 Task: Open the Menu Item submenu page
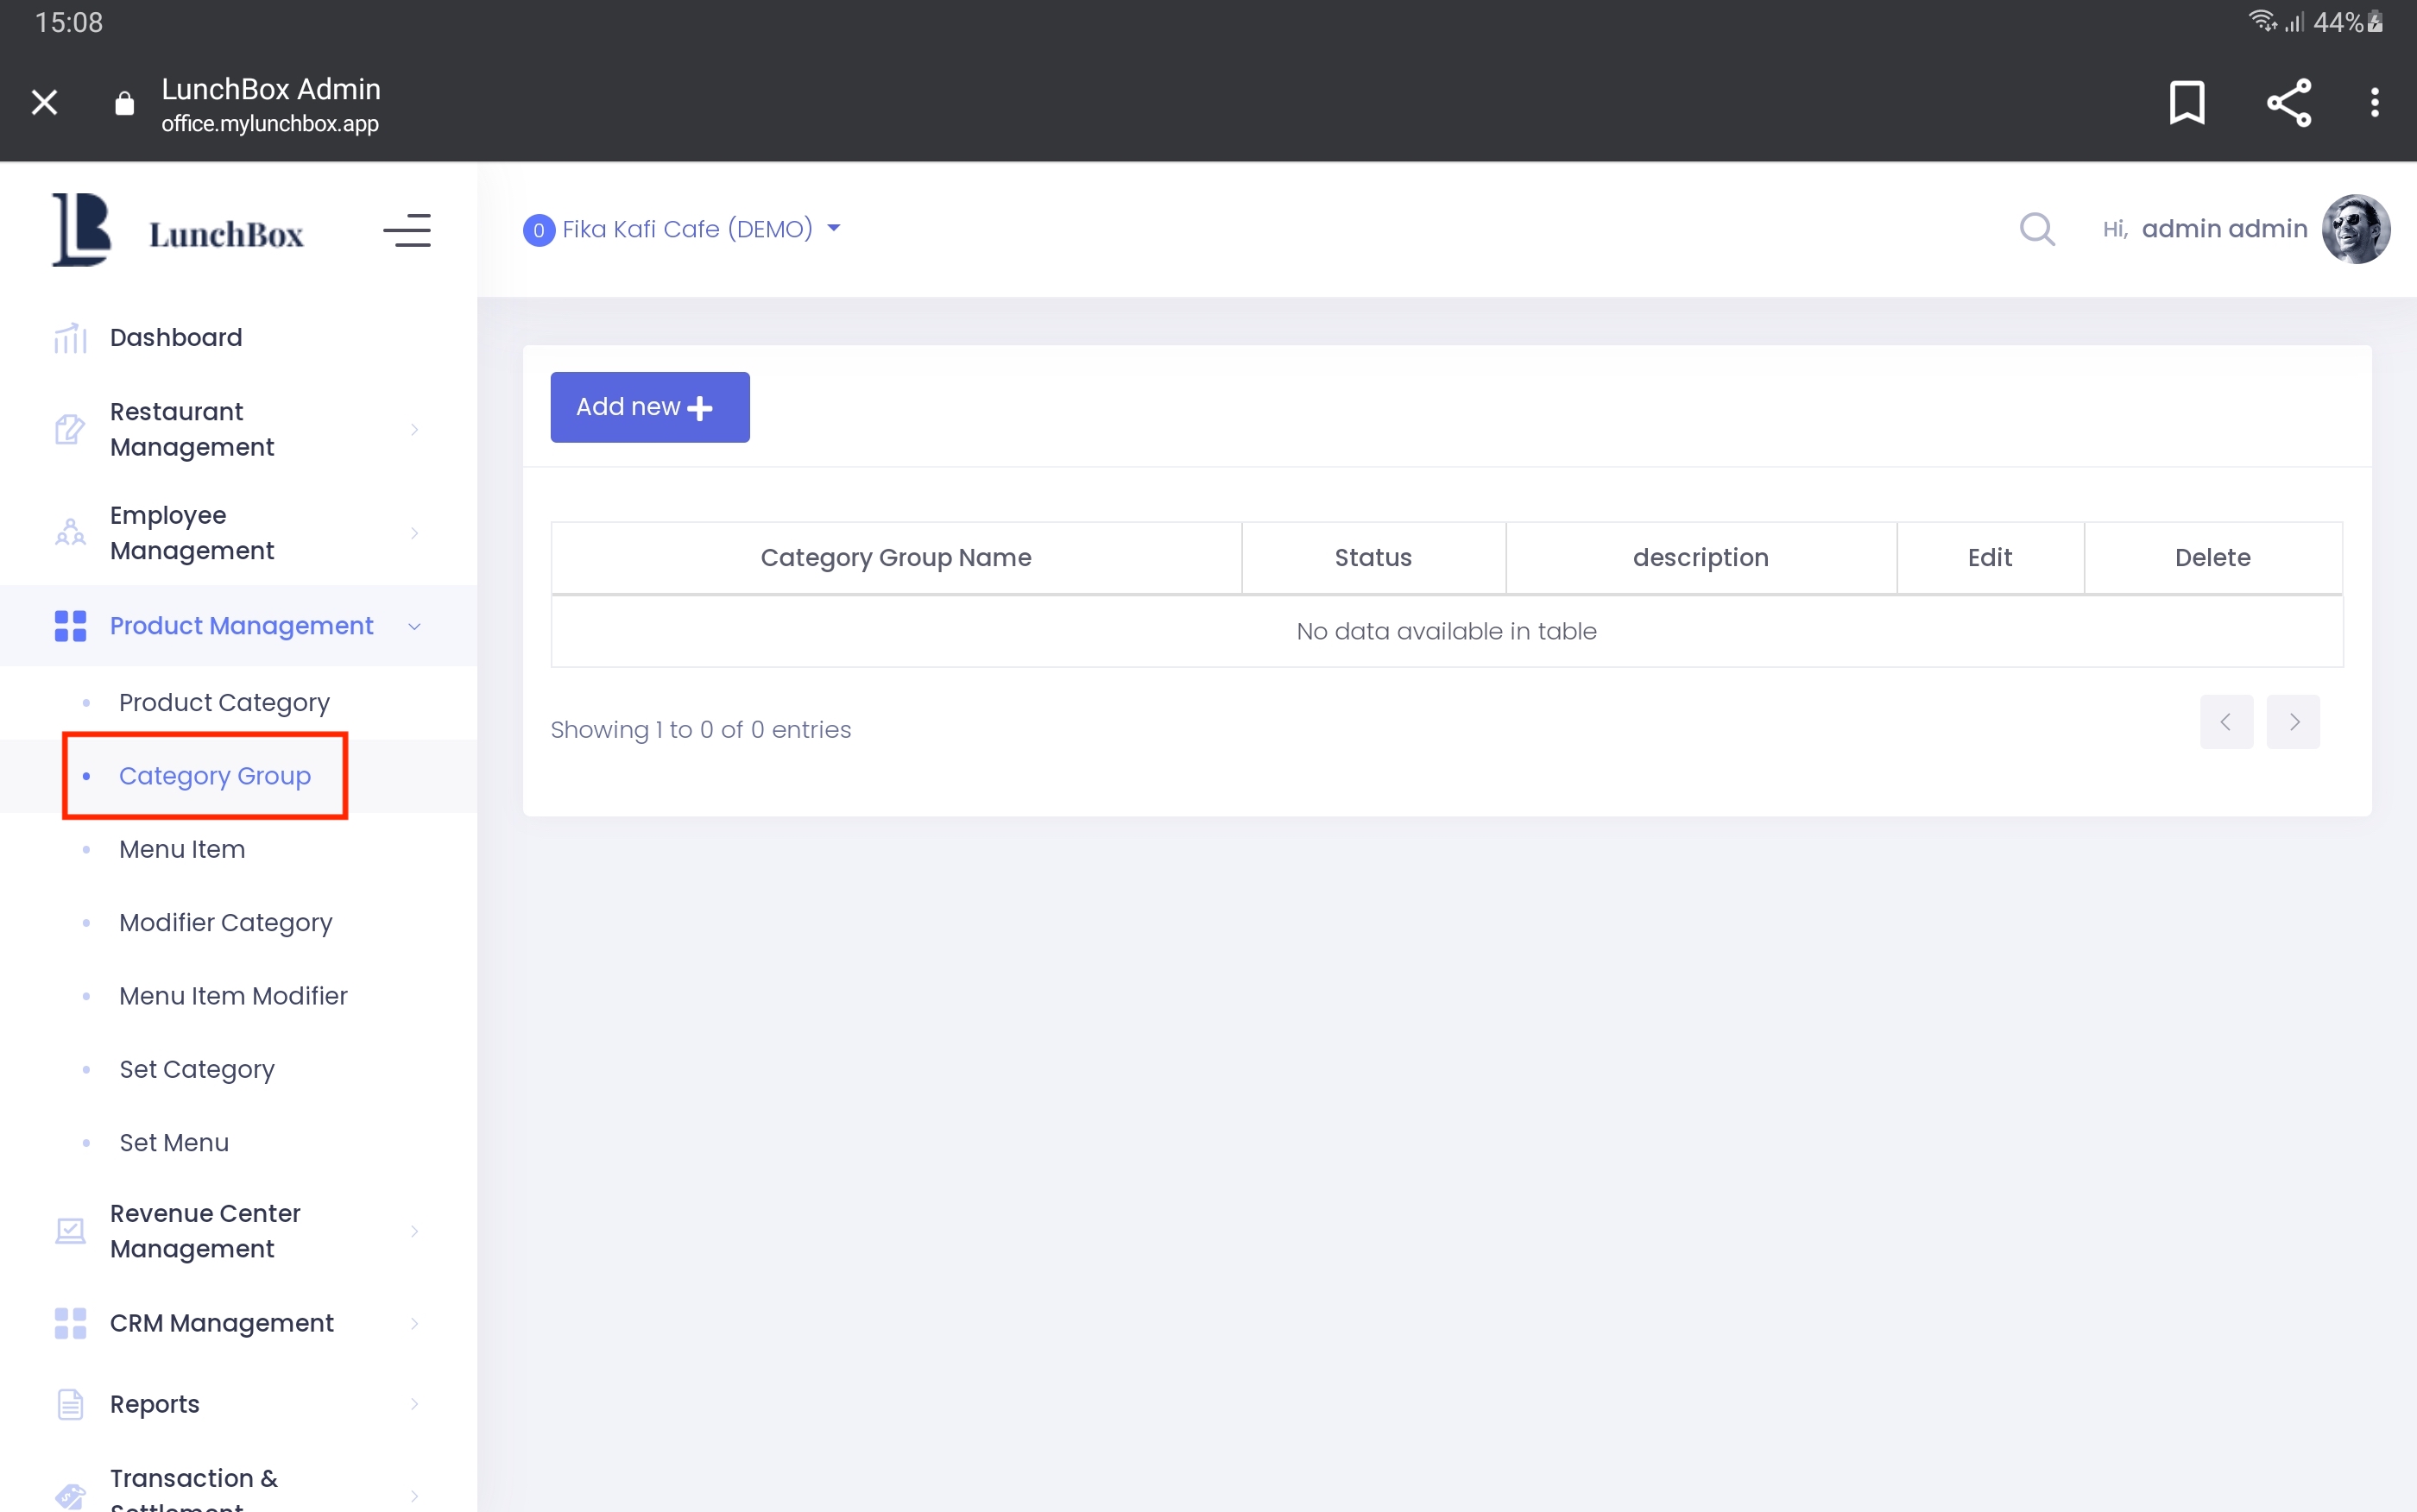tap(182, 849)
